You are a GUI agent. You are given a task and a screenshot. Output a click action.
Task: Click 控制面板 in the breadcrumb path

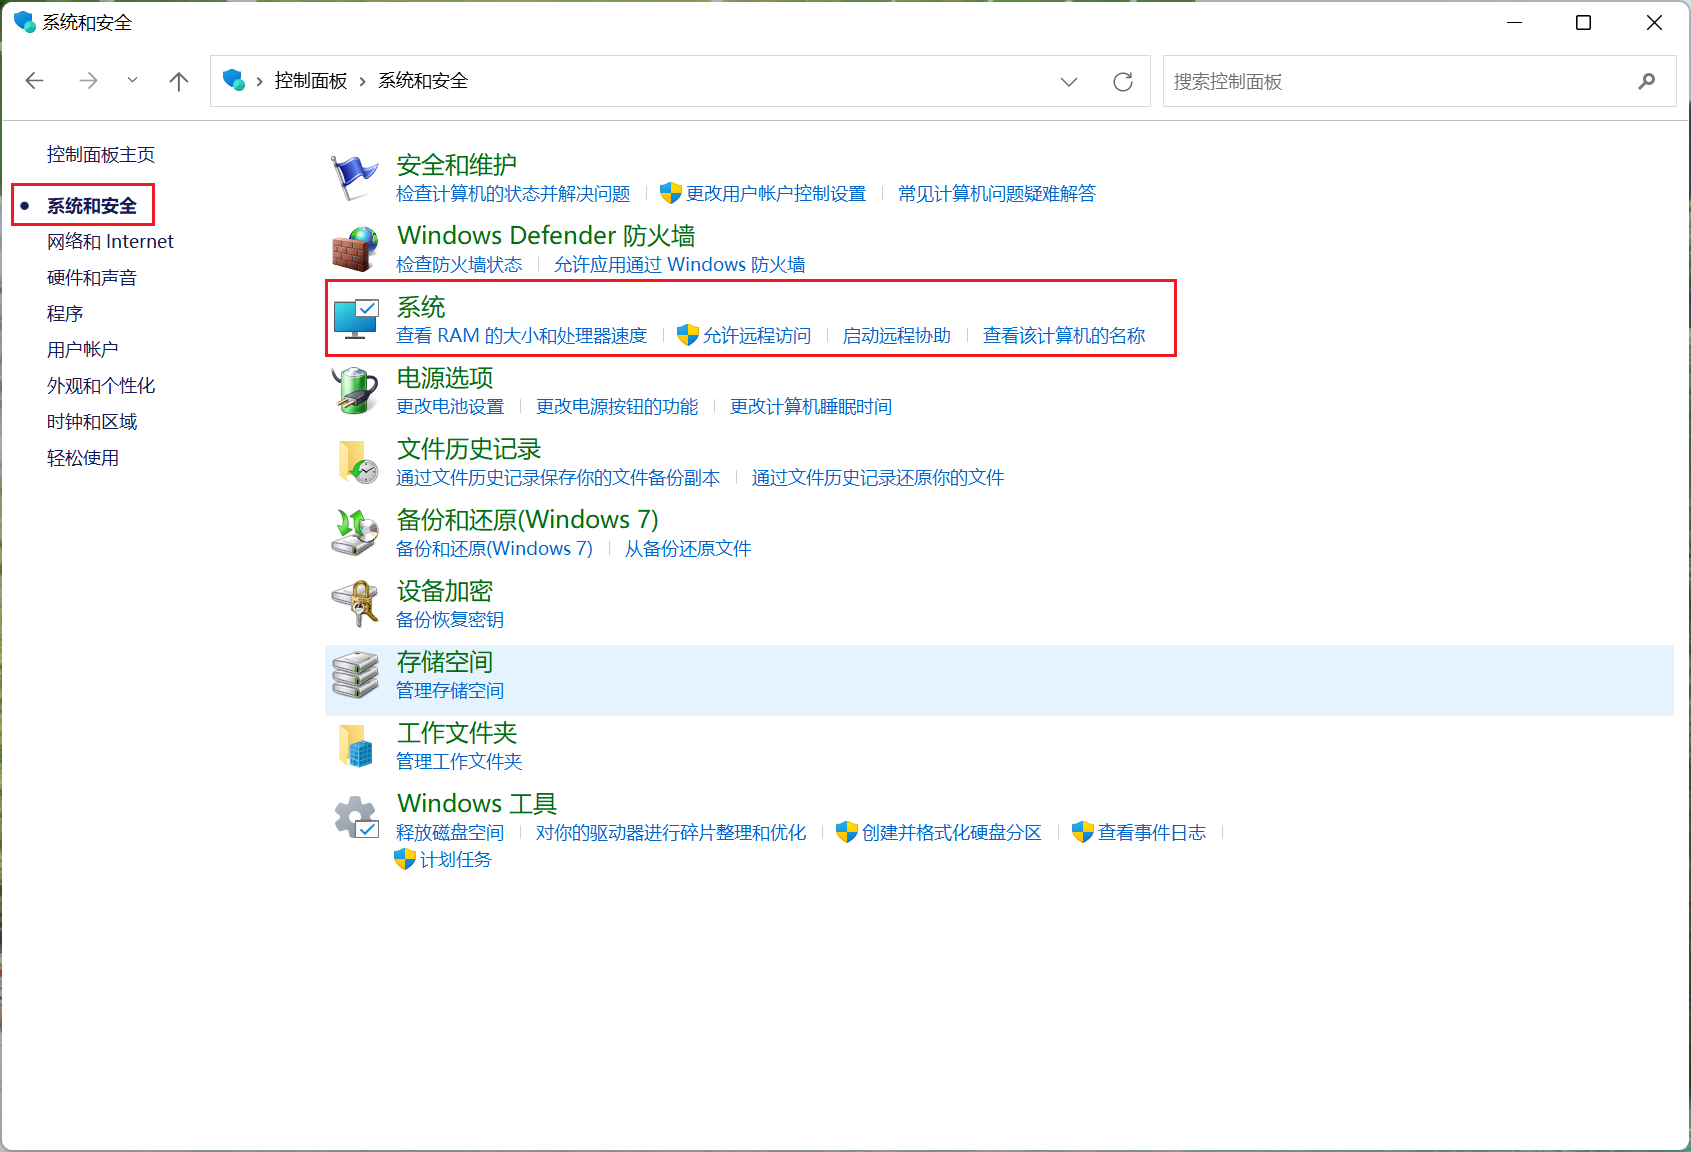click(x=311, y=81)
